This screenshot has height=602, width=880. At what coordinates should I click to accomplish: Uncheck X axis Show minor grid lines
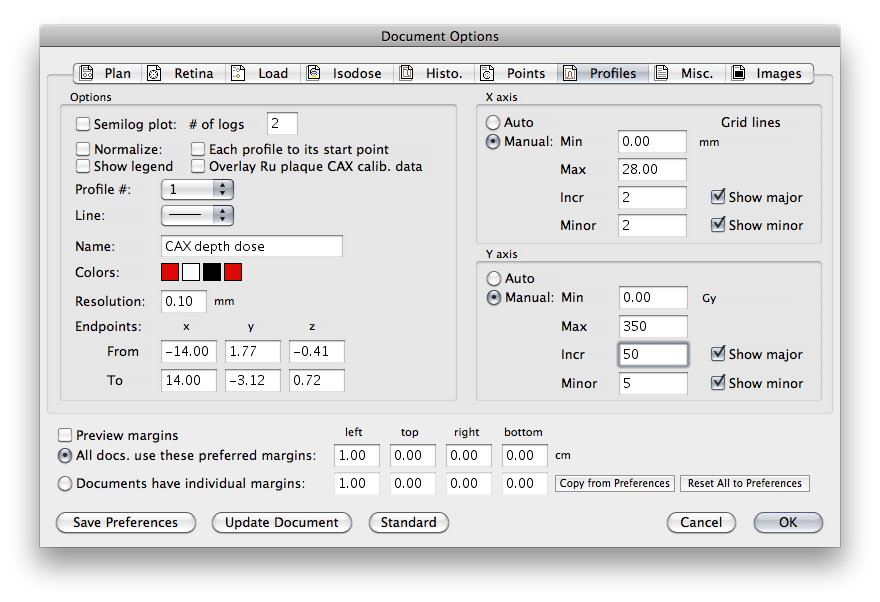click(718, 224)
